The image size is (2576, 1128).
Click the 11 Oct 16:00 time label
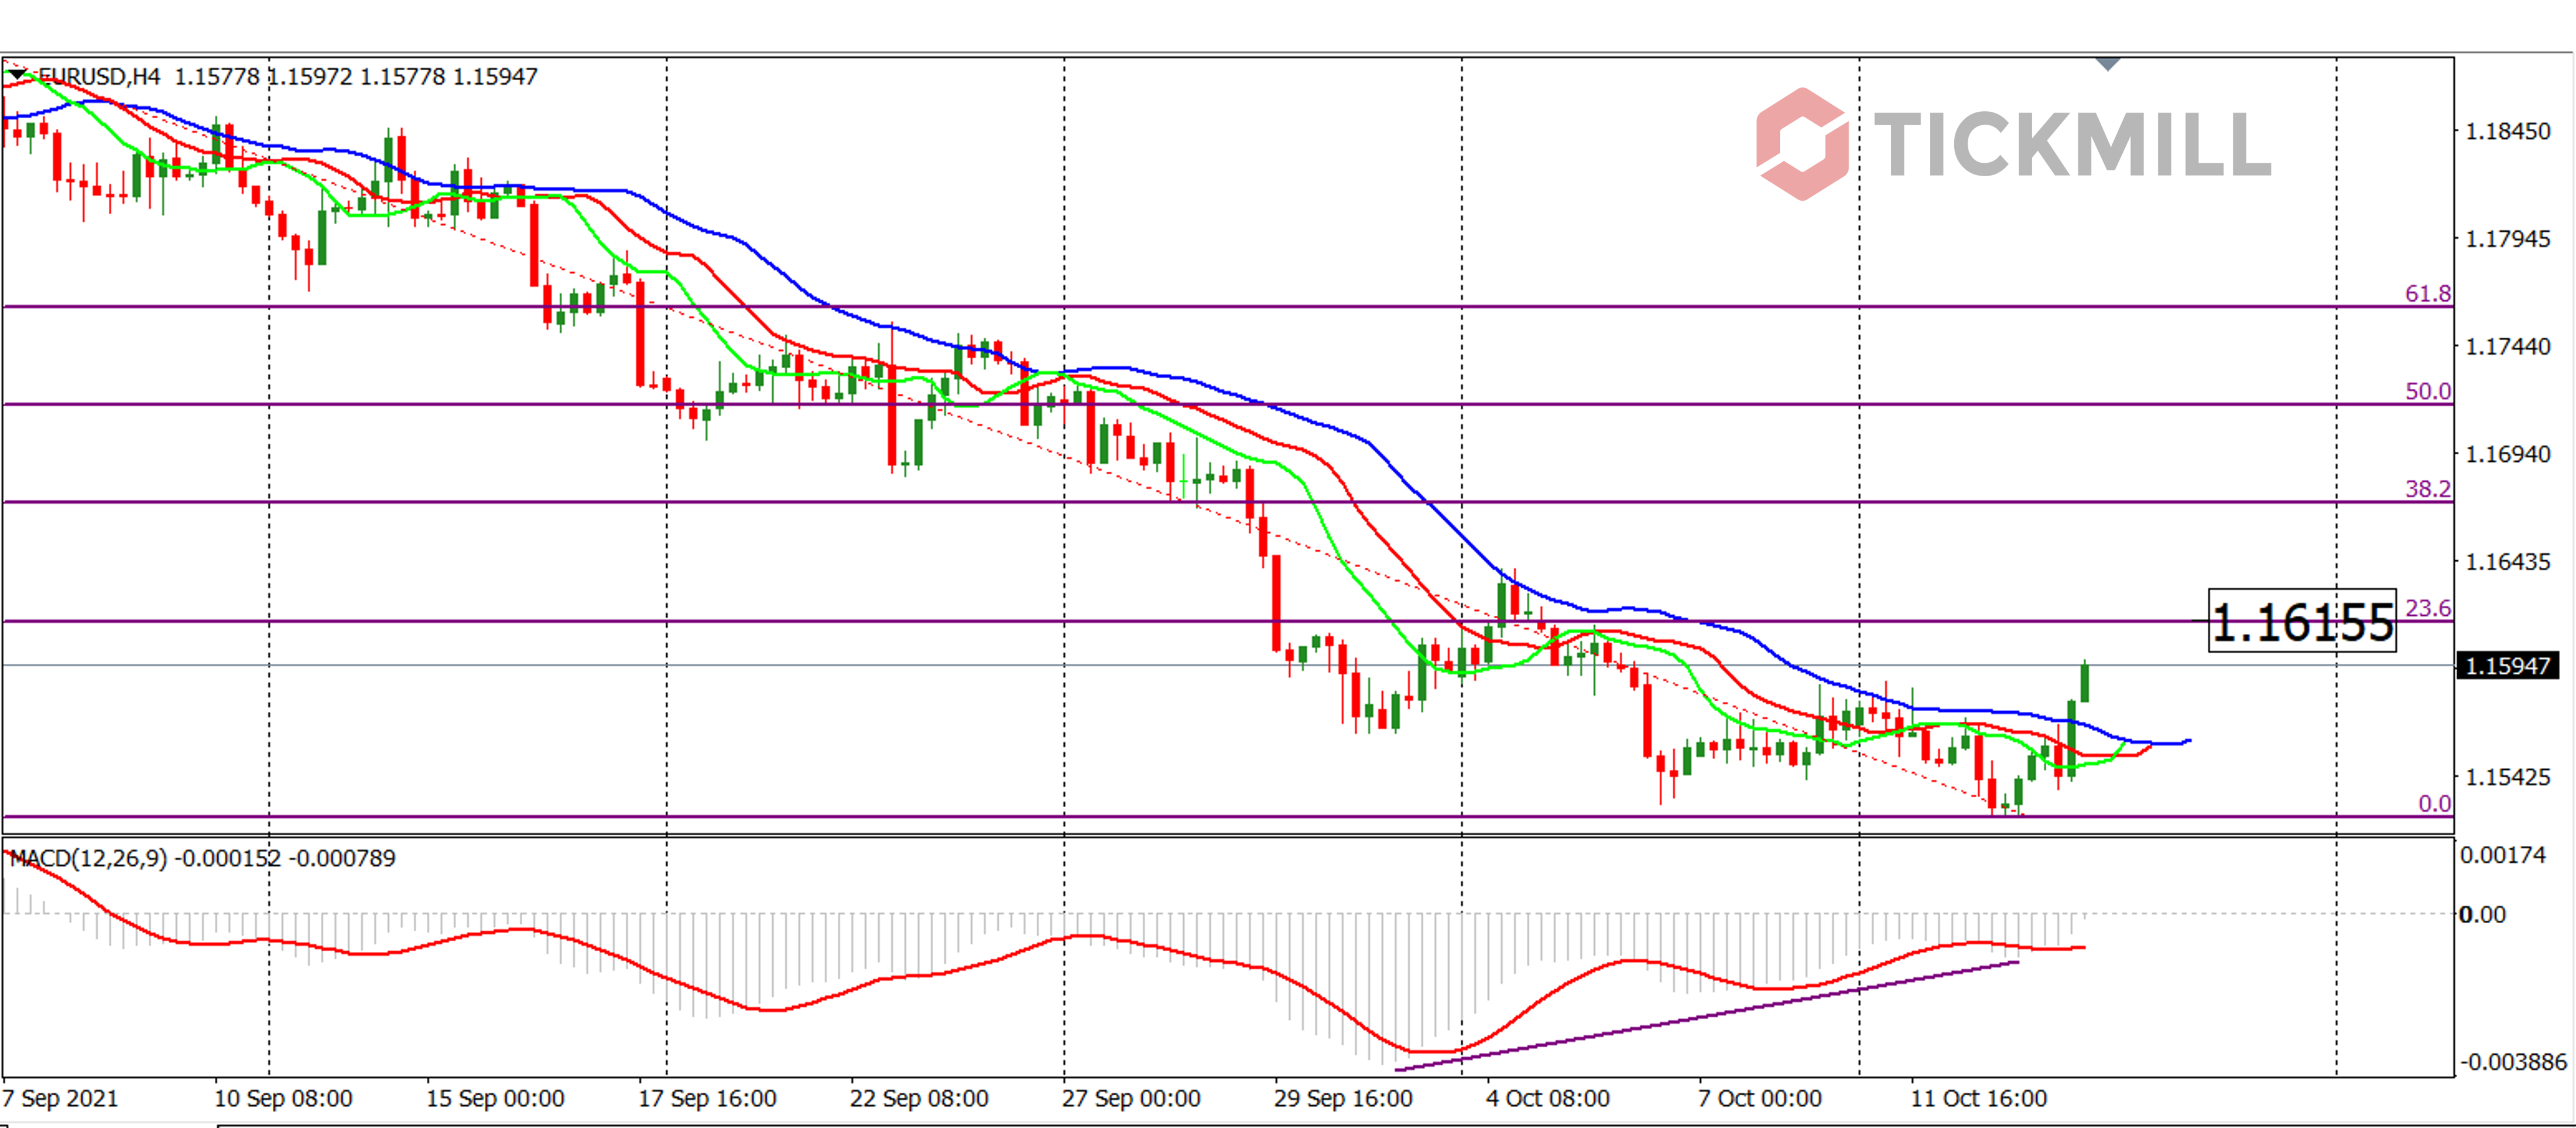coord(1979,1099)
